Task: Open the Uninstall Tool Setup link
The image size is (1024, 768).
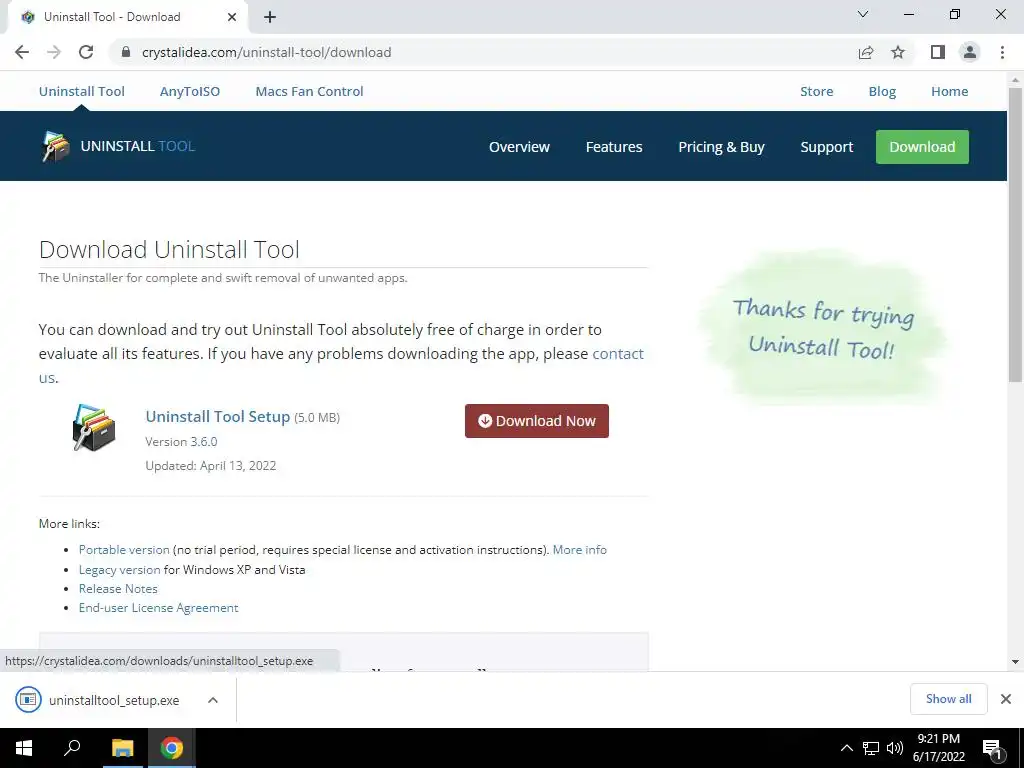Action: click(x=217, y=417)
